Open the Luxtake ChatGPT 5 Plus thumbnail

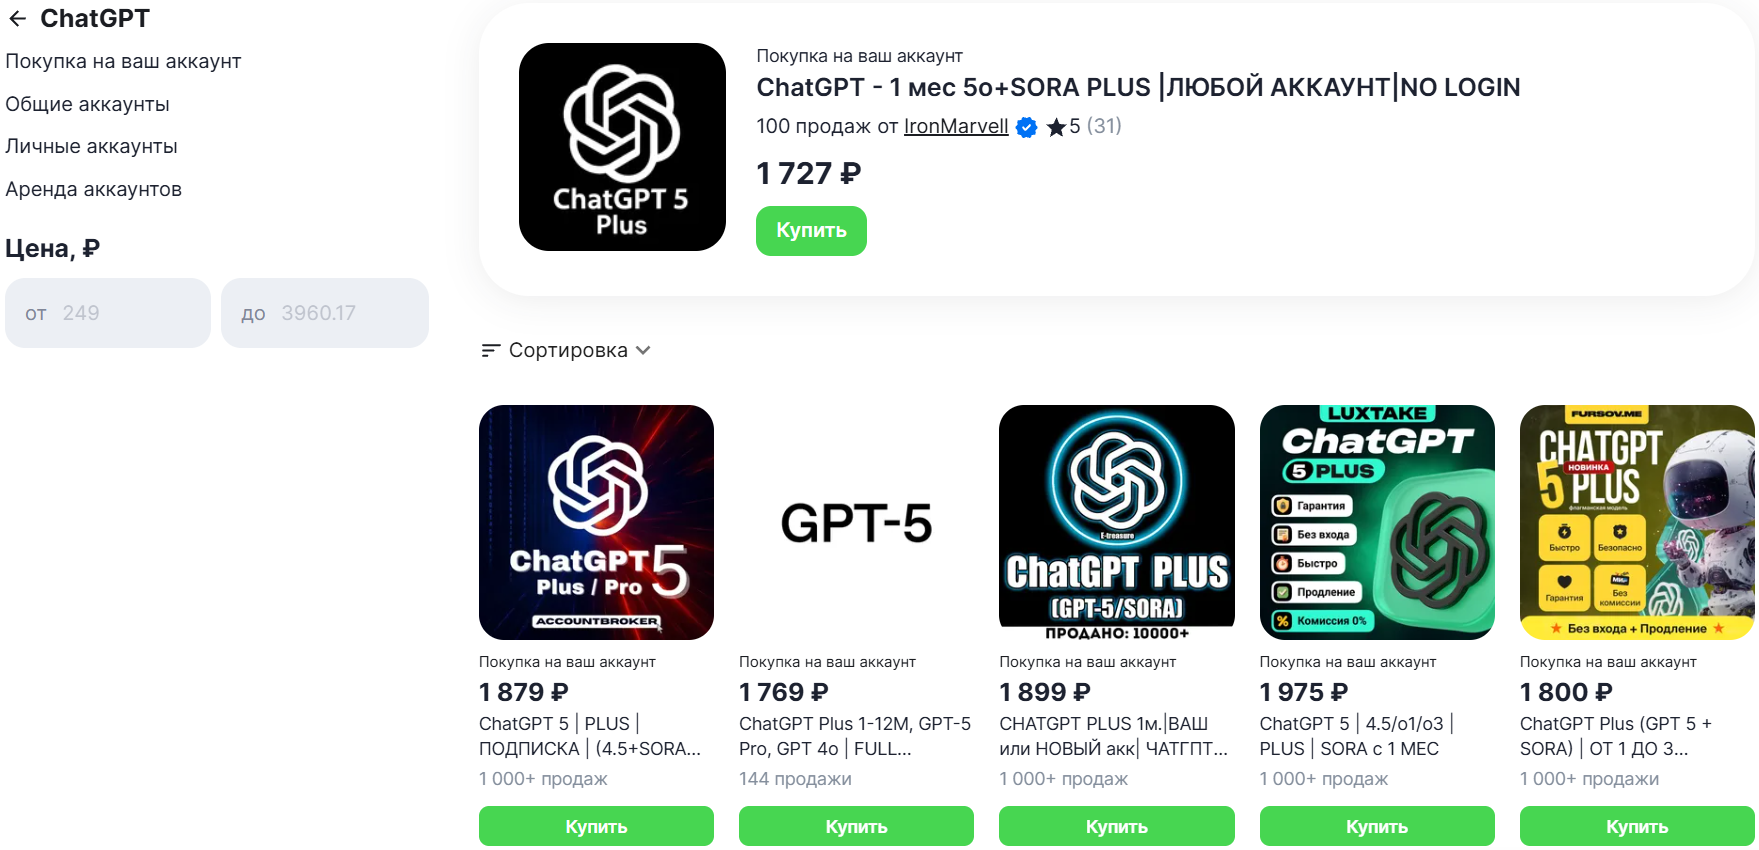click(x=1377, y=522)
